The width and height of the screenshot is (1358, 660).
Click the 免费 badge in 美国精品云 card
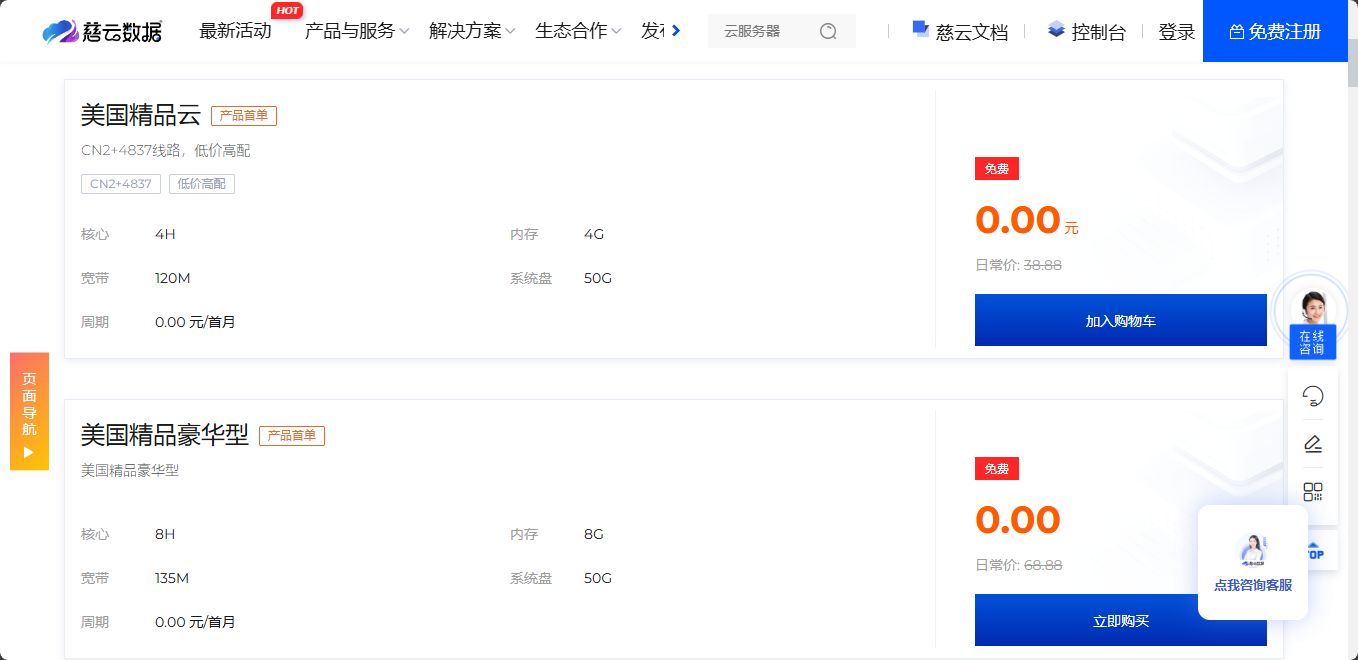click(x=997, y=169)
